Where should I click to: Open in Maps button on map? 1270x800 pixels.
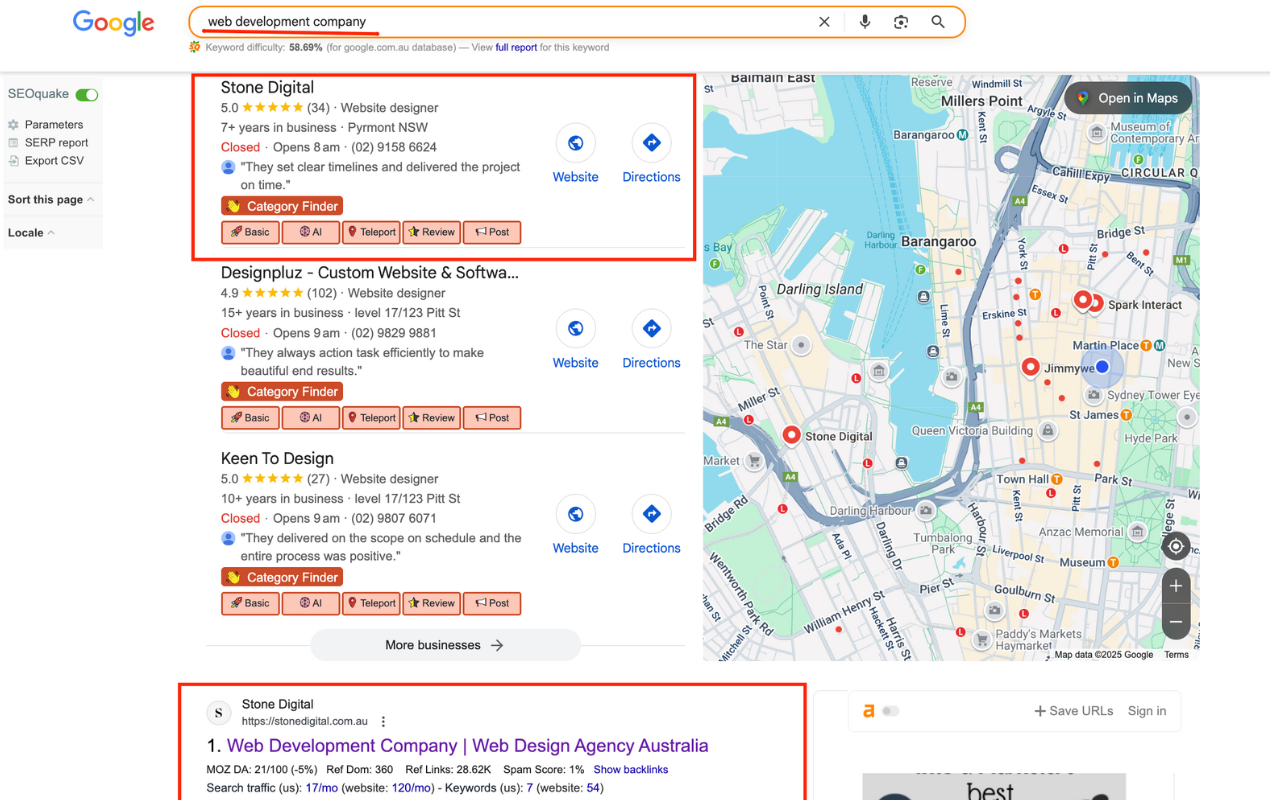pos(1128,98)
